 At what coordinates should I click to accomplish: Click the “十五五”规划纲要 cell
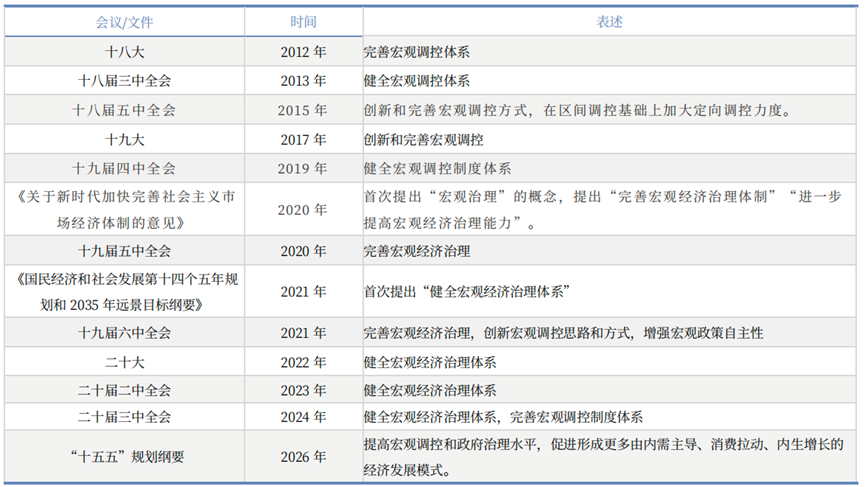(x=125, y=458)
